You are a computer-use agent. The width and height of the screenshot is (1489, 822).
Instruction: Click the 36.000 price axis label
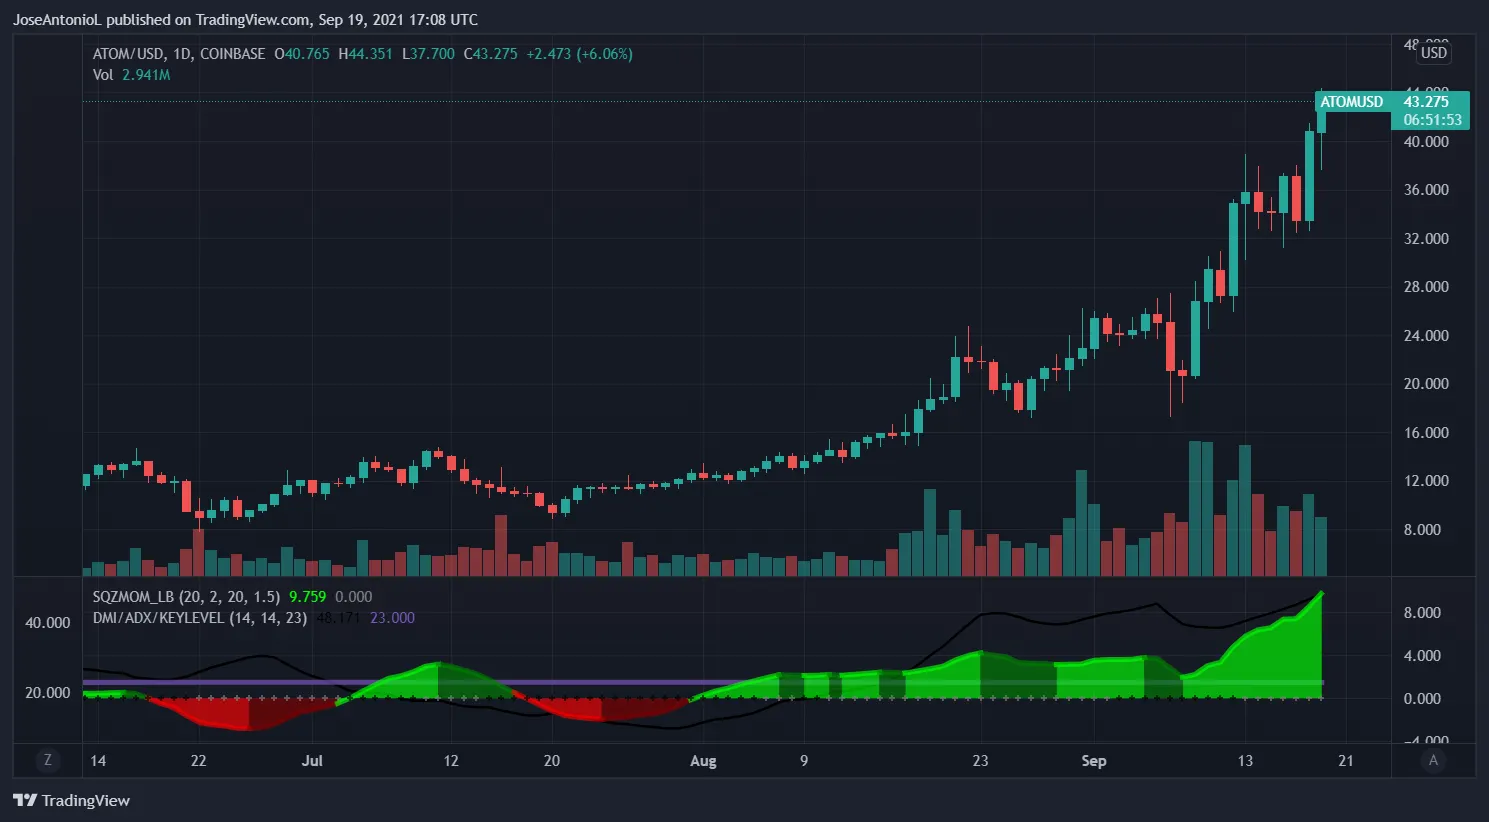(1426, 190)
